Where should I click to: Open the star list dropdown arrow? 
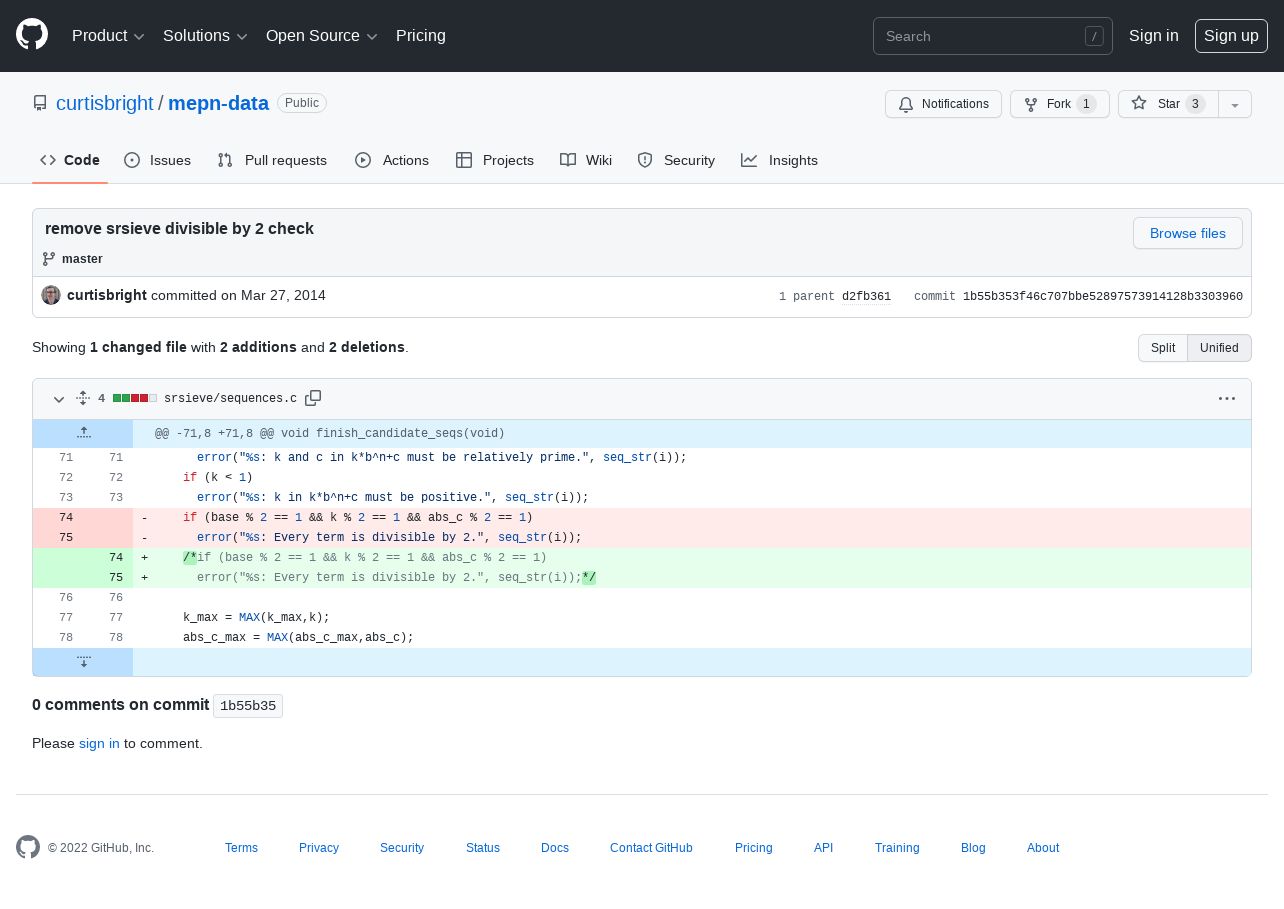(1235, 104)
